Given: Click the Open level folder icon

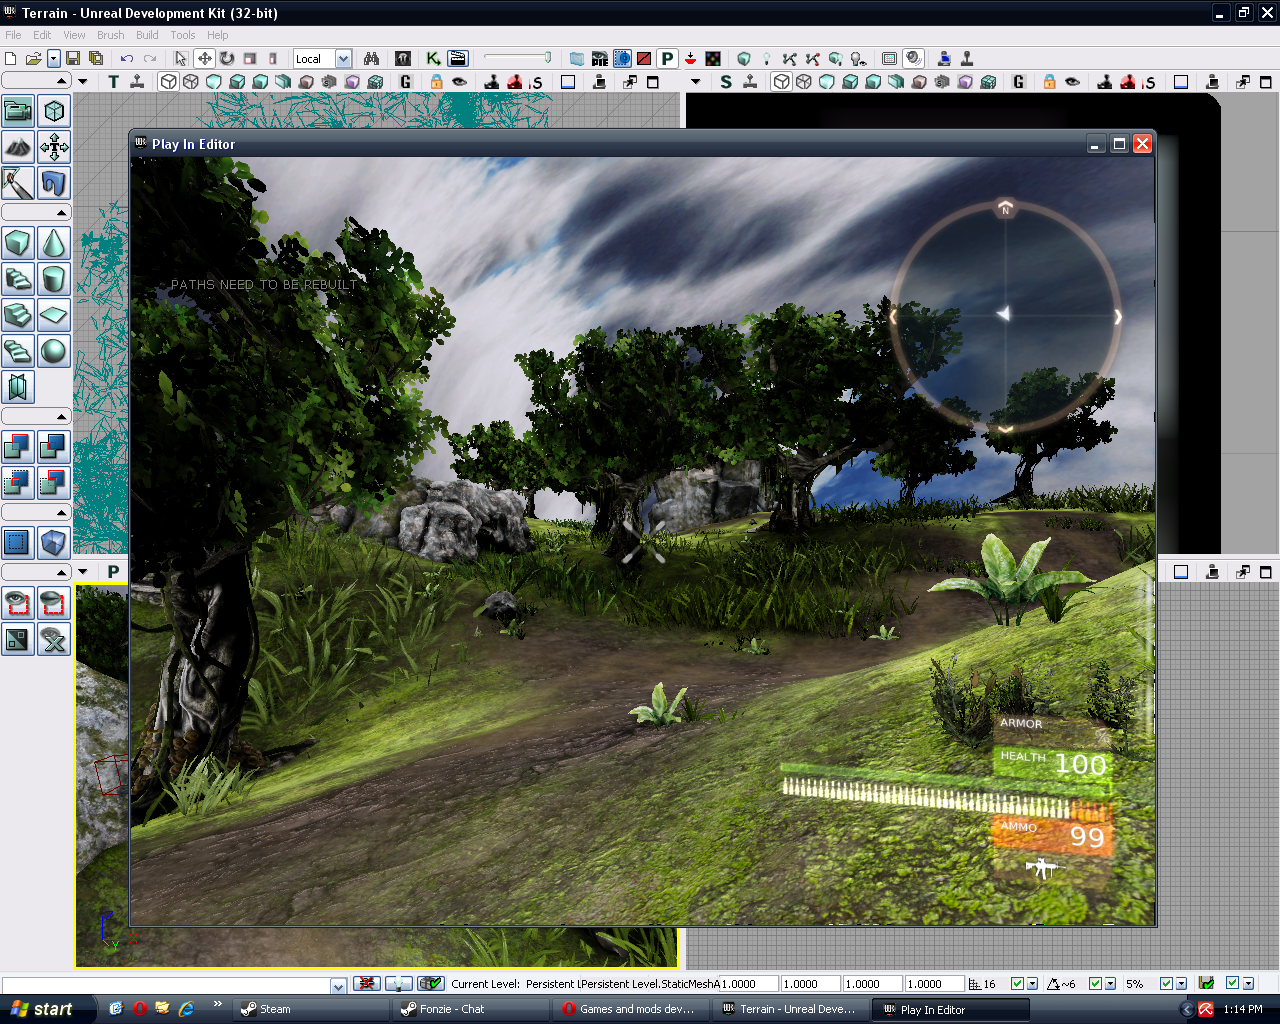Looking at the screenshot, I should (33, 59).
